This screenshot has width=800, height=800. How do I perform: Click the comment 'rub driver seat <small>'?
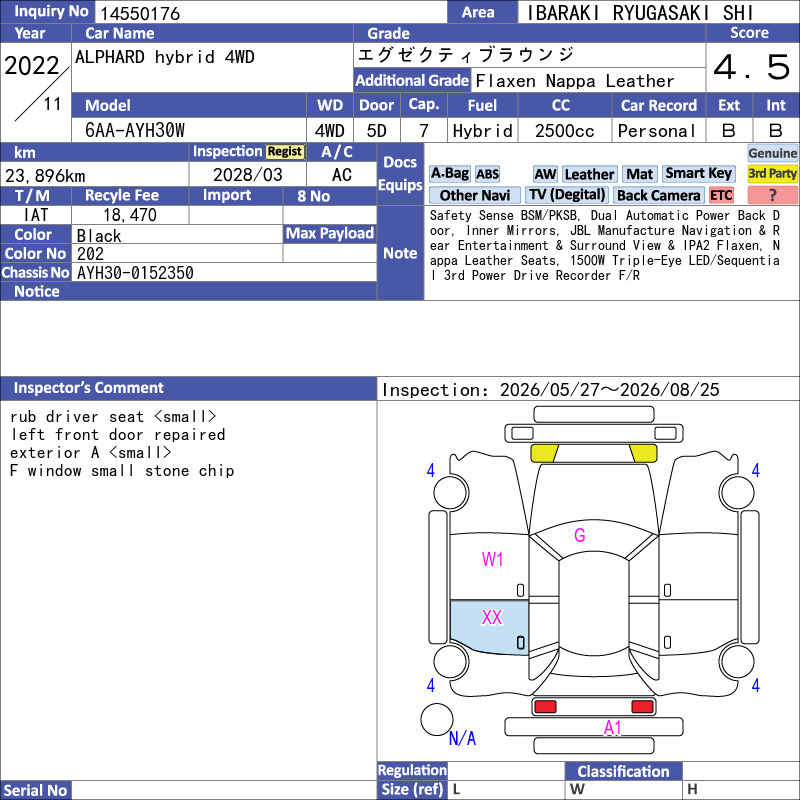(x=113, y=417)
